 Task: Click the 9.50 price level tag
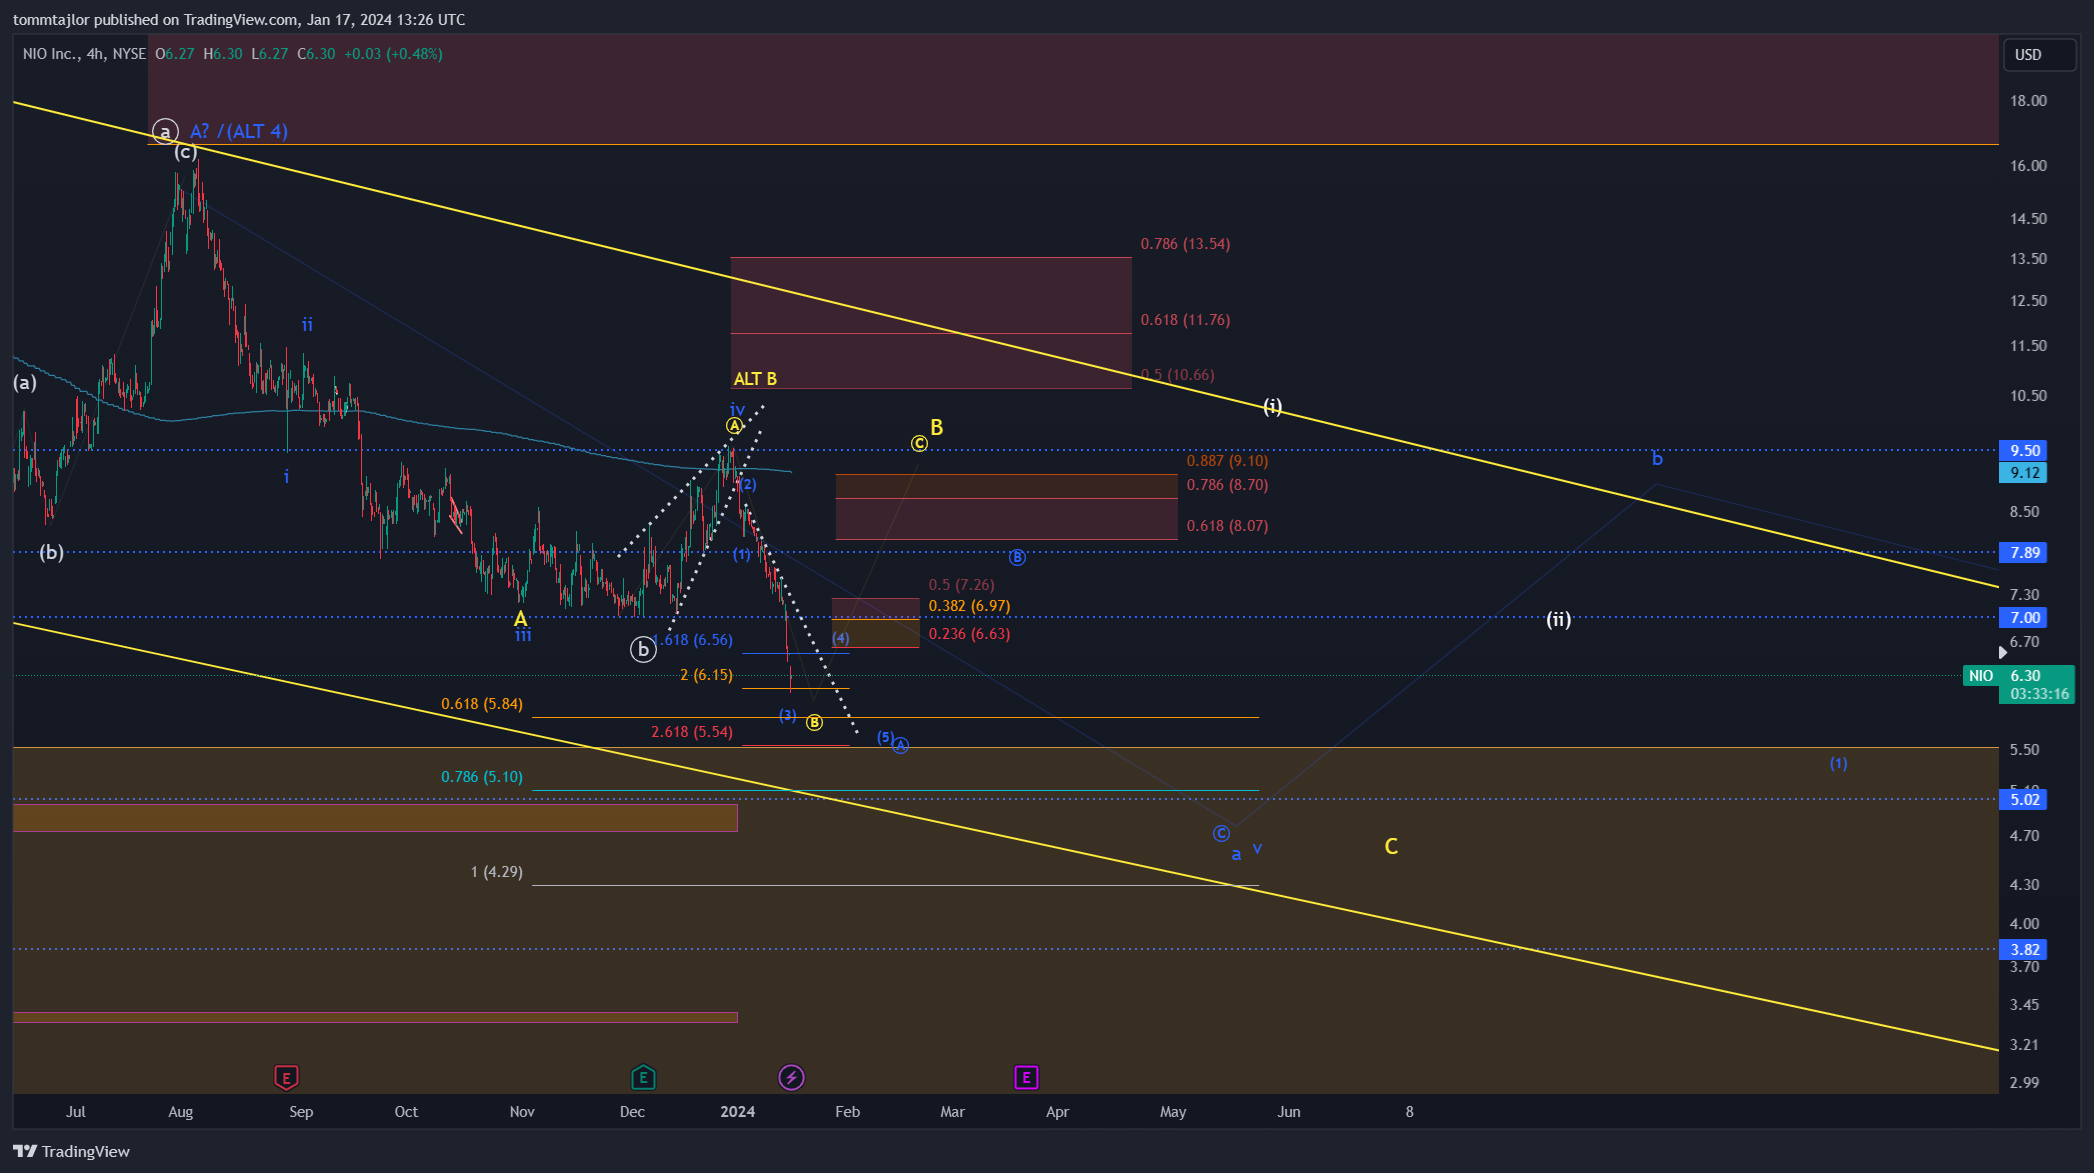[x=2023, y=451]
